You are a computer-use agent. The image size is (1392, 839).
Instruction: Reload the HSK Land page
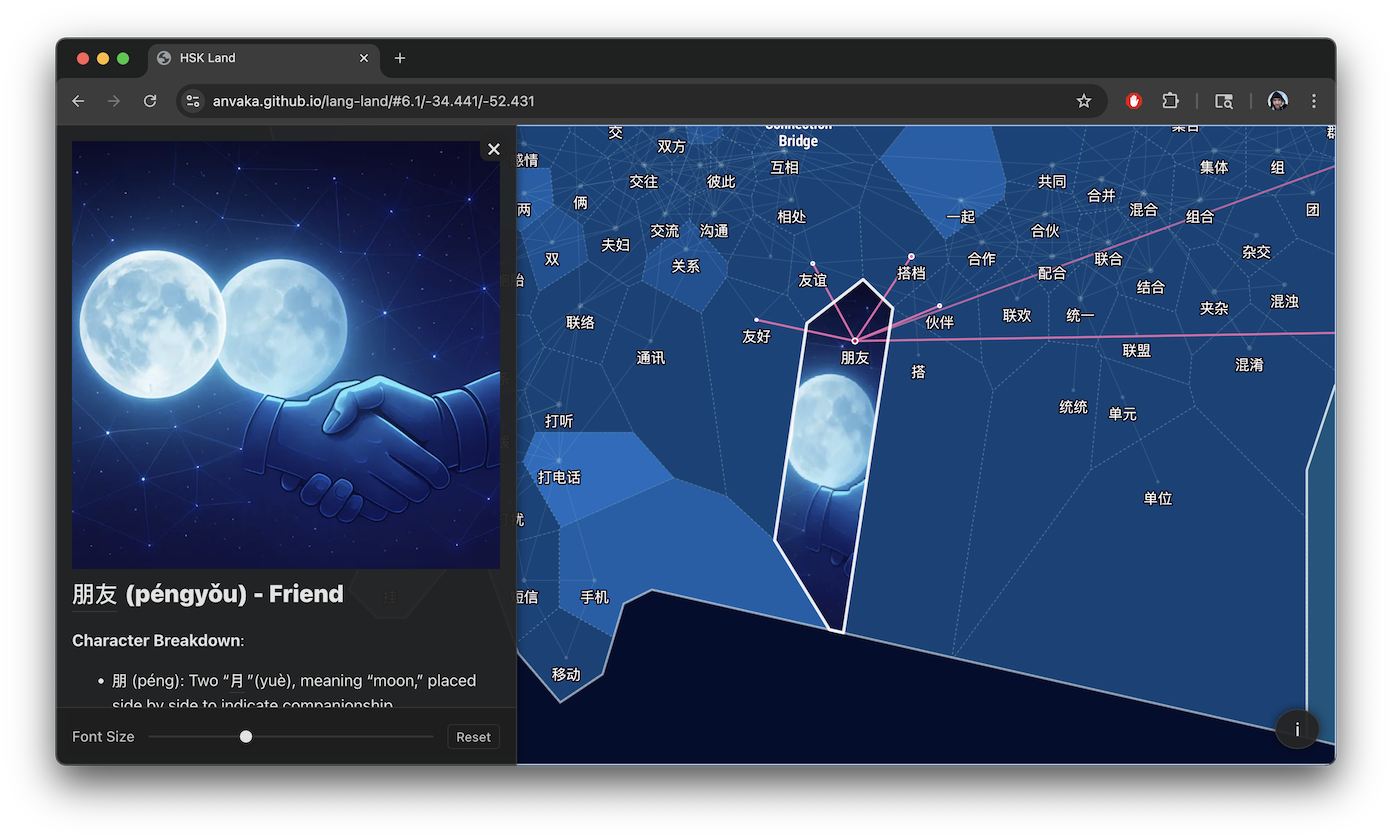(x=150, y=101)
